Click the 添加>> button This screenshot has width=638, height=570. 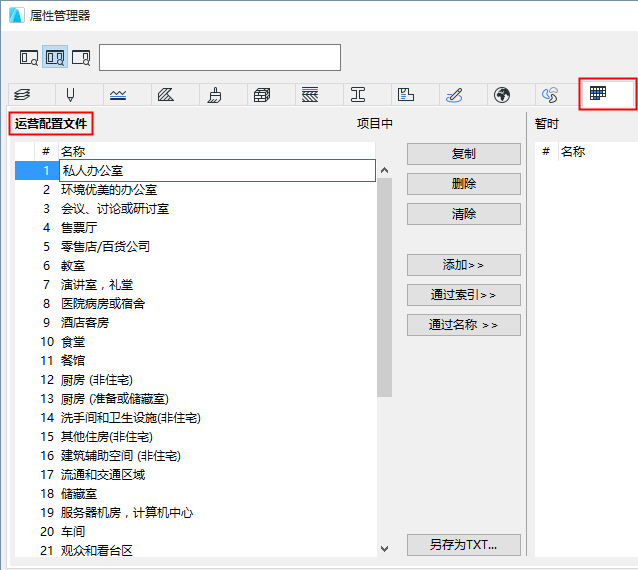[463, 265]
